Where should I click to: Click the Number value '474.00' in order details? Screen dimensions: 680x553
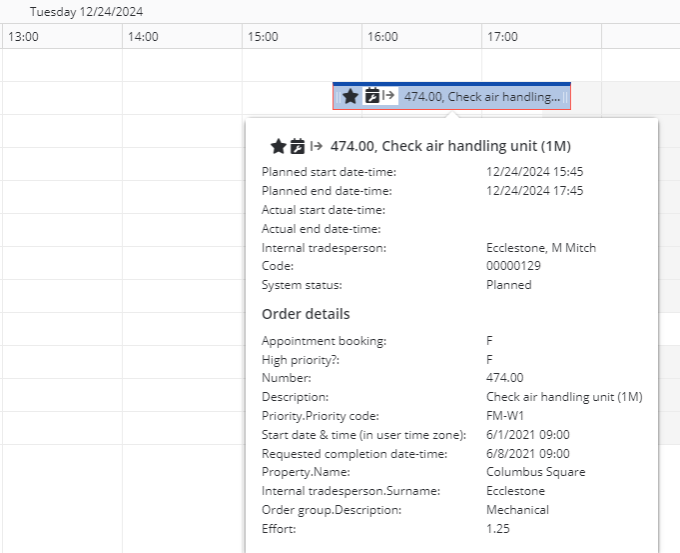(x=505, y=378)
